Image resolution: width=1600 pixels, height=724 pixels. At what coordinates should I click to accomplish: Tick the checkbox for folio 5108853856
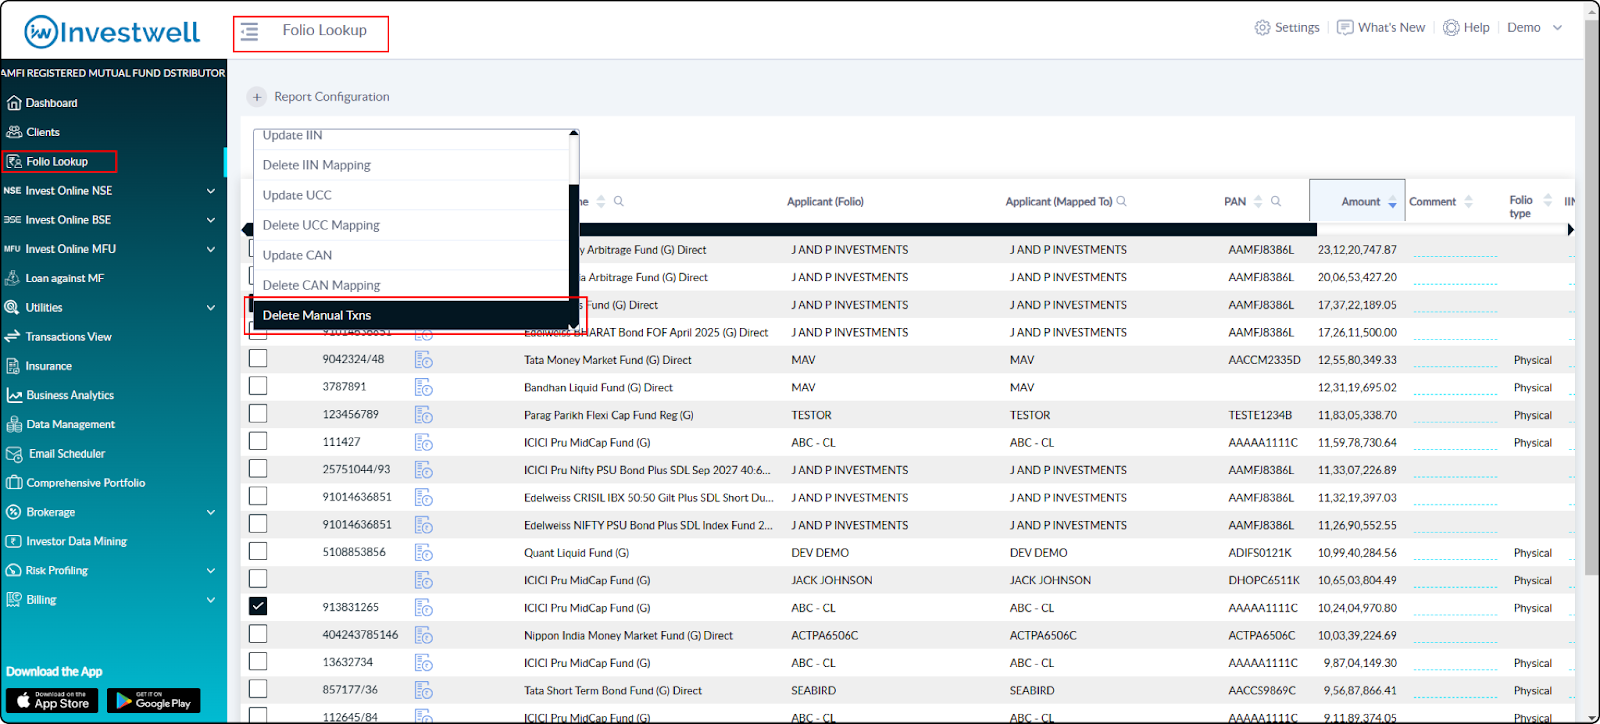[258, 551]
